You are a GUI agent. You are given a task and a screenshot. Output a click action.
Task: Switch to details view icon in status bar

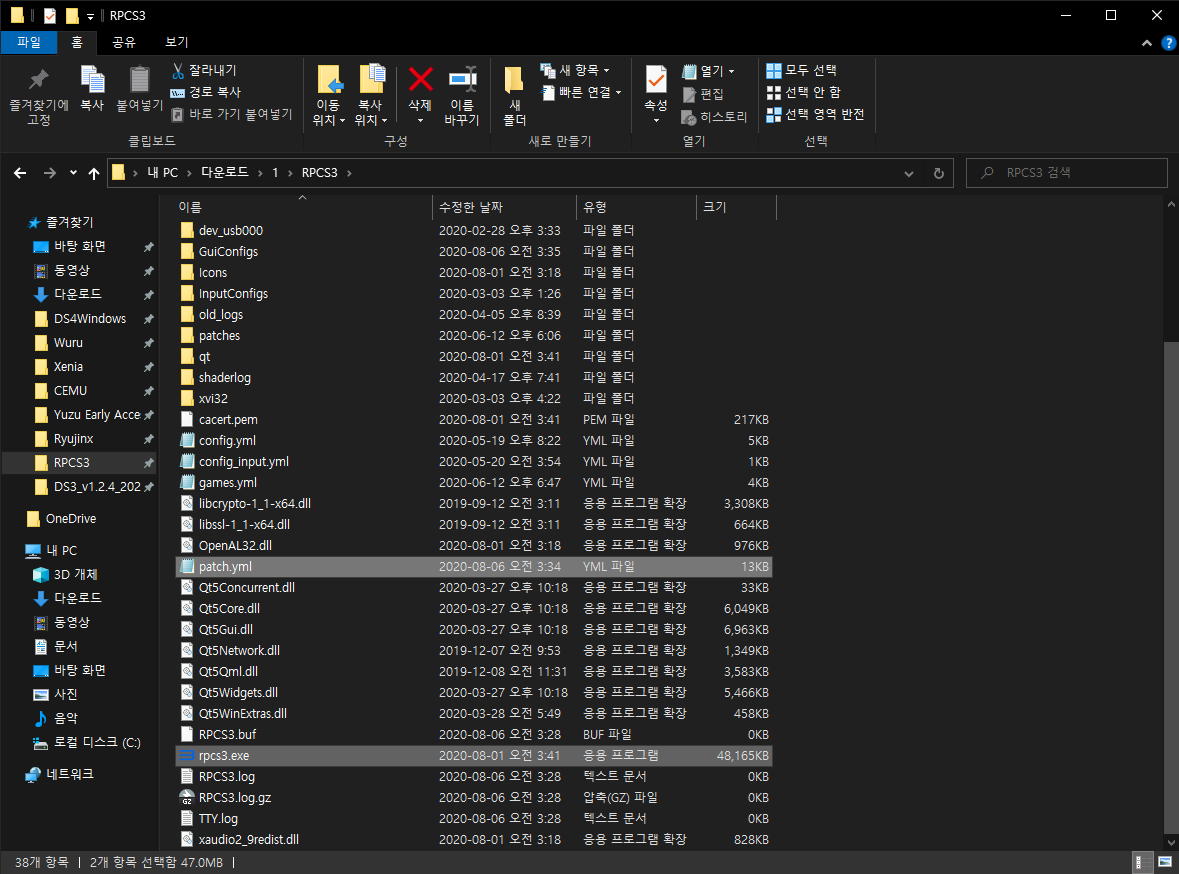1141,862
